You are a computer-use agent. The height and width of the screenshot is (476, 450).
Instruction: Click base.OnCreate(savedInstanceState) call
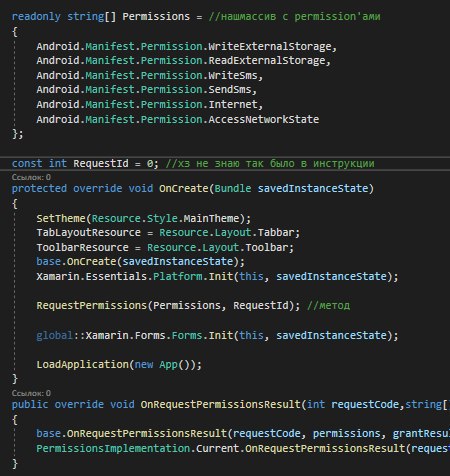[x=140, y=262]
